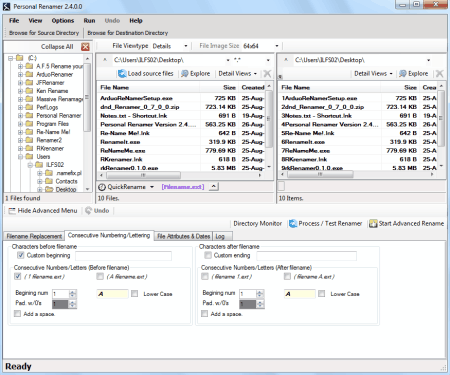The width and height of the screenshot is (450, 375).
Task: Open the source path dropdown arrow
Action: [228, 60]
